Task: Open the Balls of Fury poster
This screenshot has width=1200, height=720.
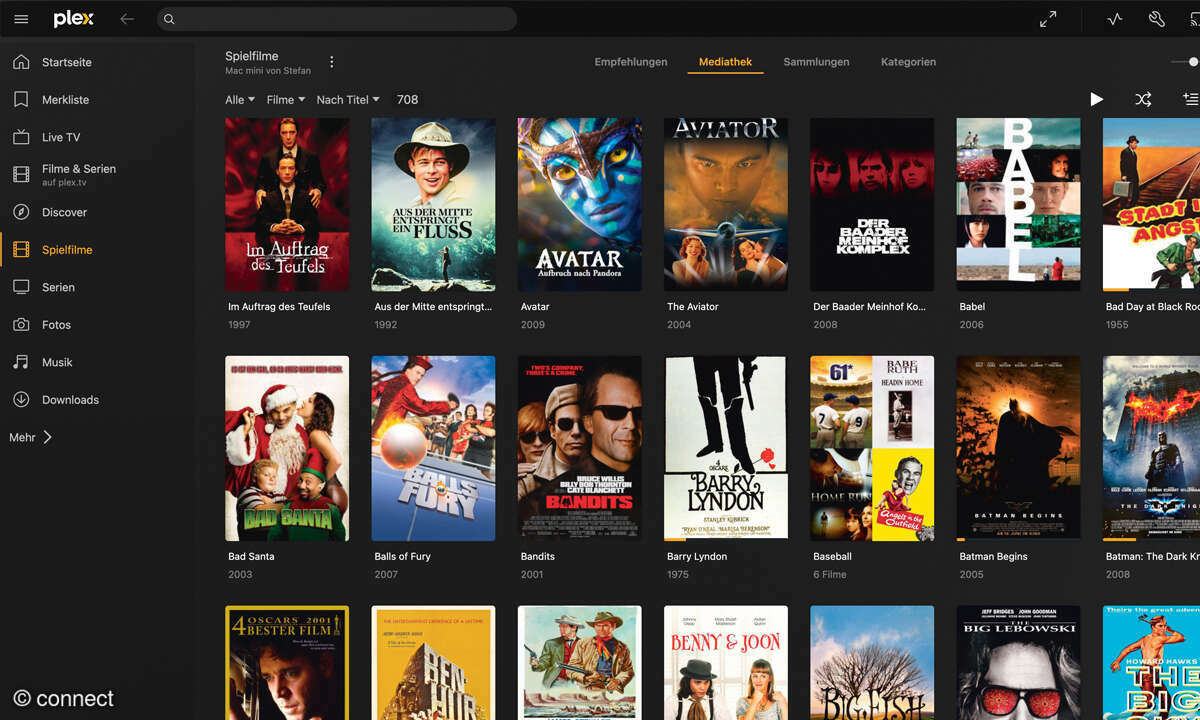Action: tap(433, 448)
